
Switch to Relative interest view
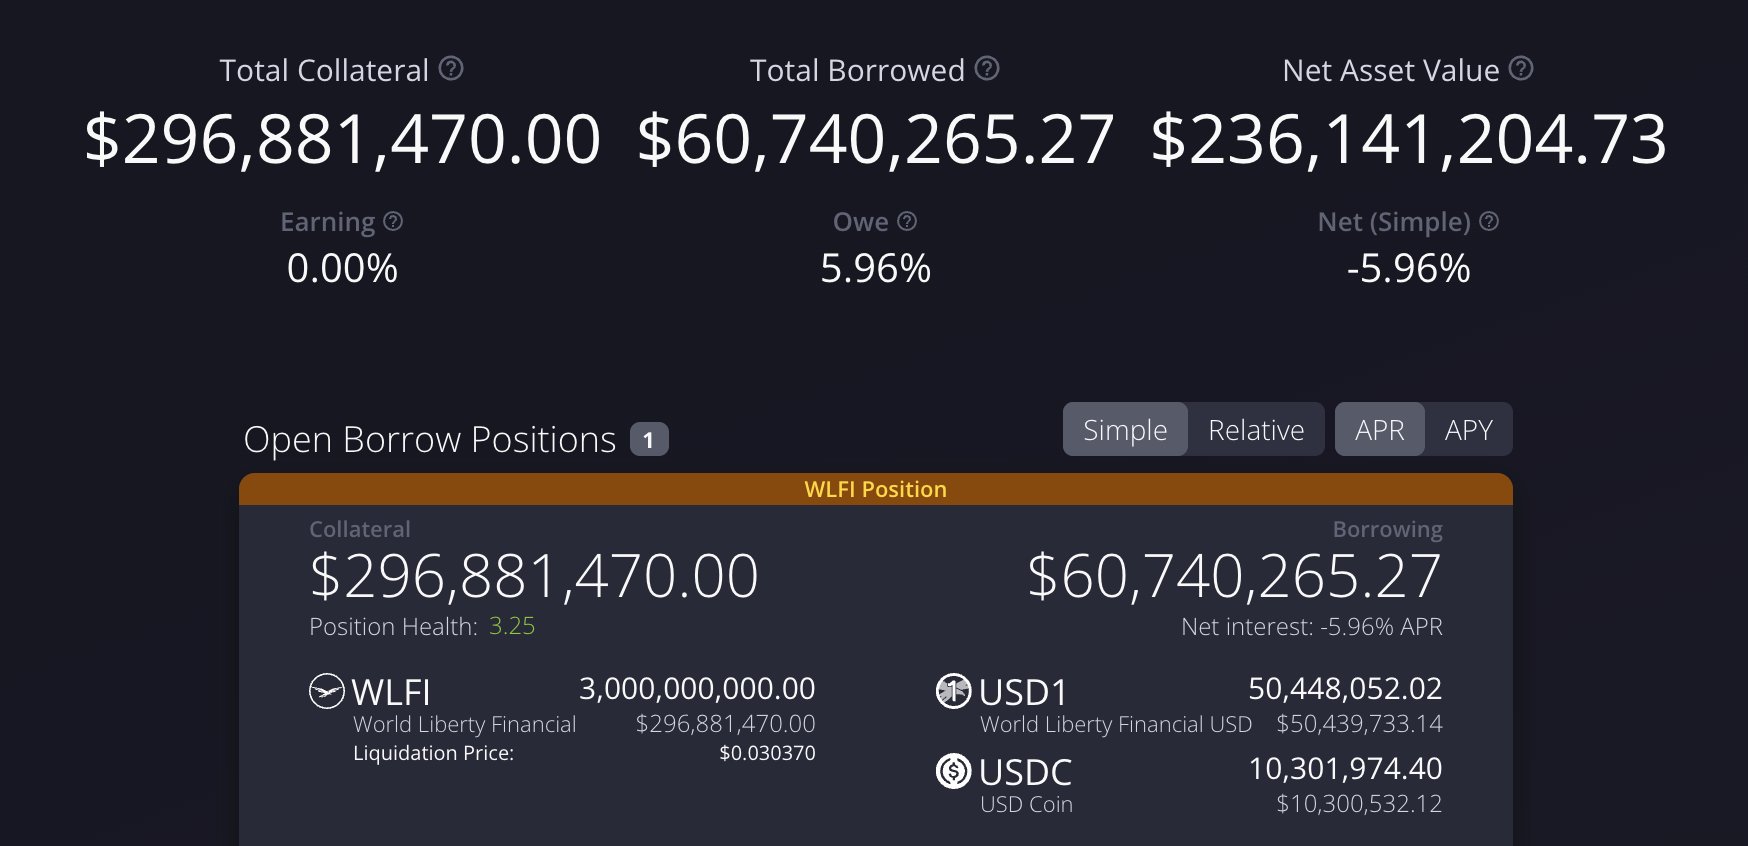click(1256, 430)
